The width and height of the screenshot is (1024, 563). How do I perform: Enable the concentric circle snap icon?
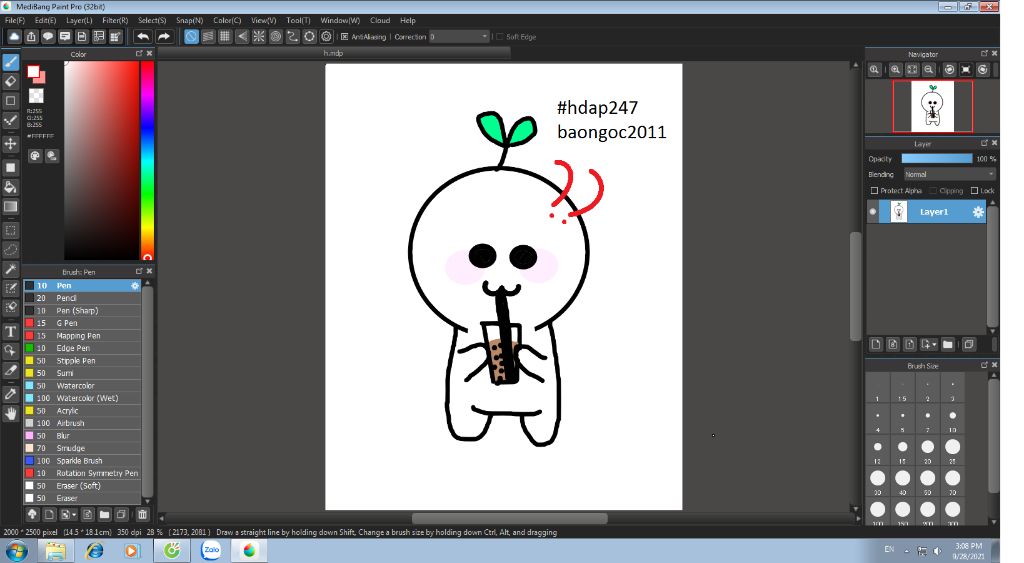coord(276,37)
